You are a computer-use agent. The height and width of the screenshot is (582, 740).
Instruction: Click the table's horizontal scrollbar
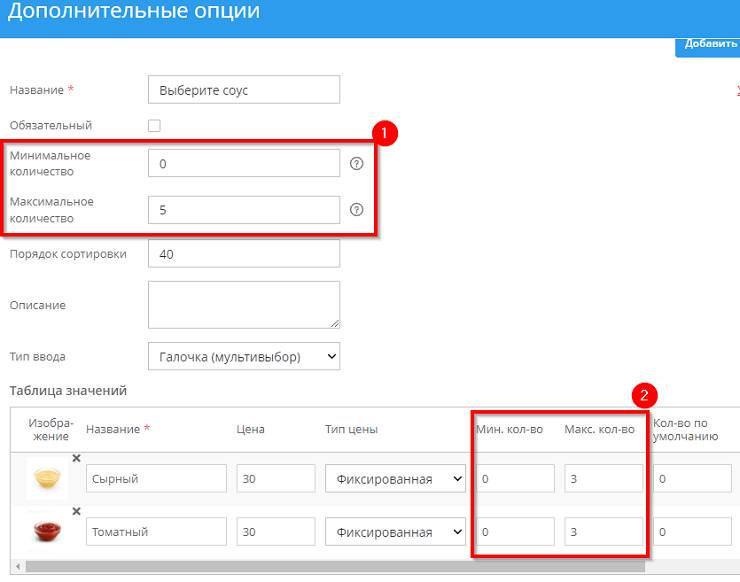300,567
